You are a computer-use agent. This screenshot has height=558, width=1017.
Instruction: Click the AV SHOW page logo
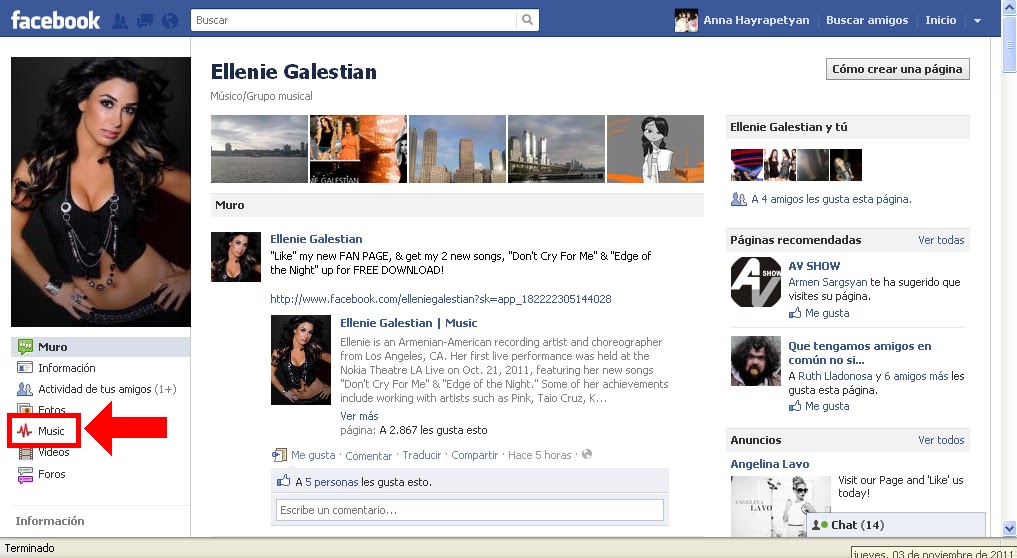(756, 282)
